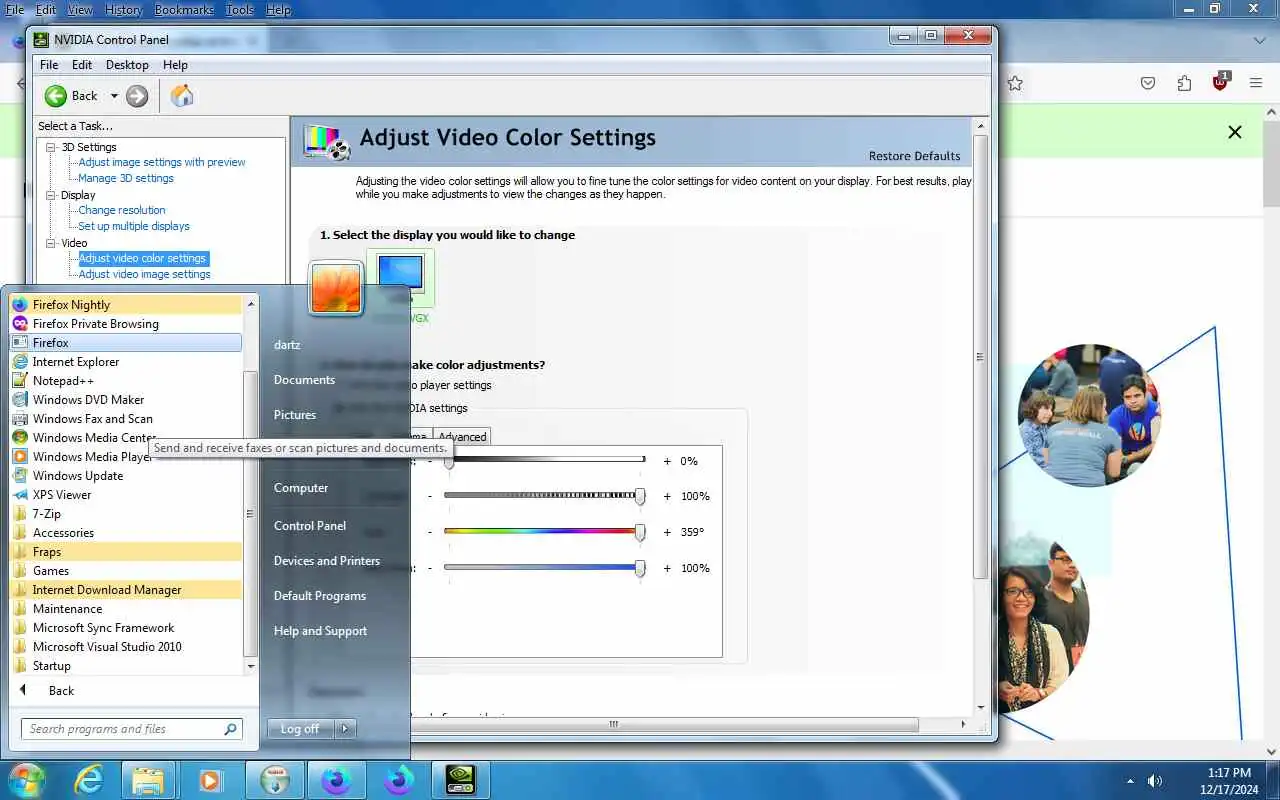Open Firefox extensions puzzle icon
The height and width of the screenshot is (800, 1280).
click(1185, 84)
